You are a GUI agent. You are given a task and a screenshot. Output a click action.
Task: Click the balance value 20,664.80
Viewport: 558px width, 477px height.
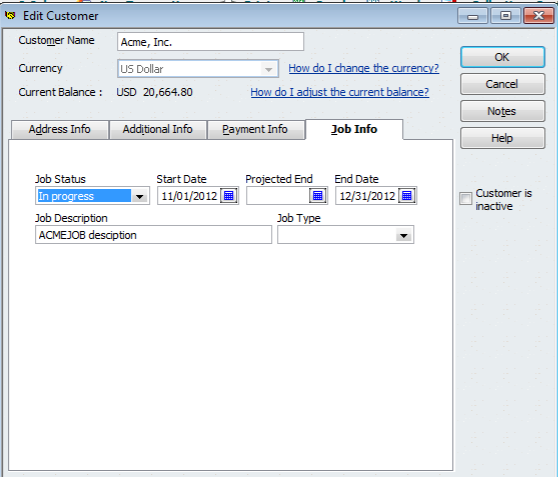168,92
